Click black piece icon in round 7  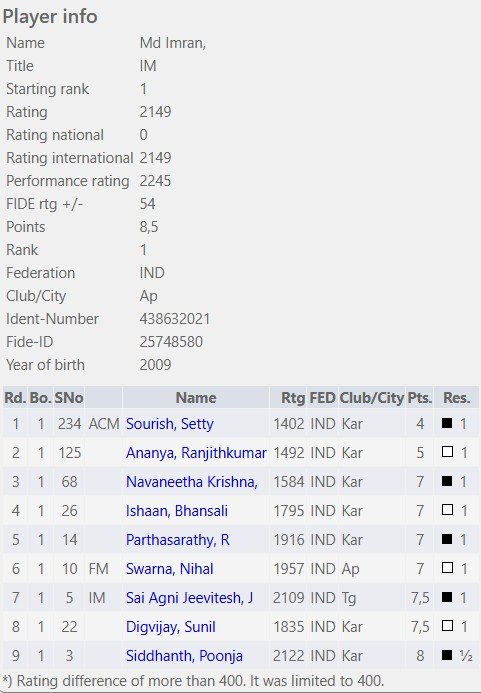point(447,597)
